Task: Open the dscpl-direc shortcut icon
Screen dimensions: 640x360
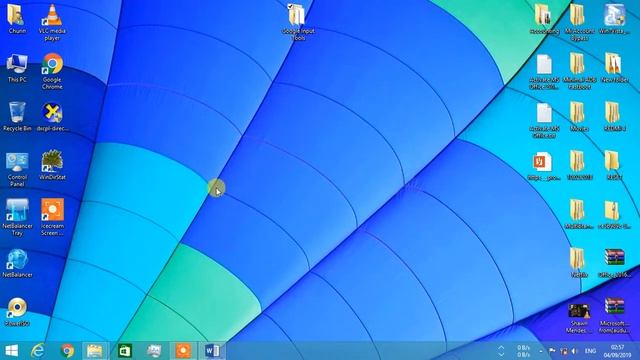Action: point(52,113)
